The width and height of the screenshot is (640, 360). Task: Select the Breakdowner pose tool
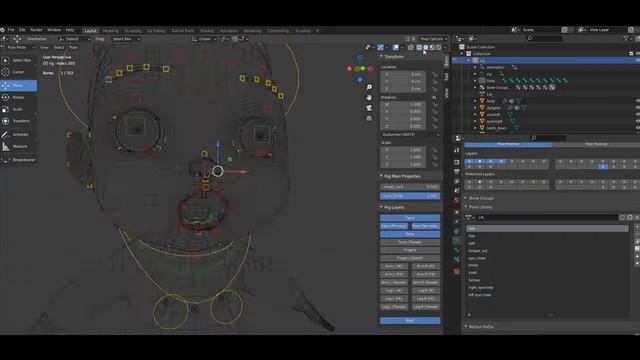click(19, 160)
